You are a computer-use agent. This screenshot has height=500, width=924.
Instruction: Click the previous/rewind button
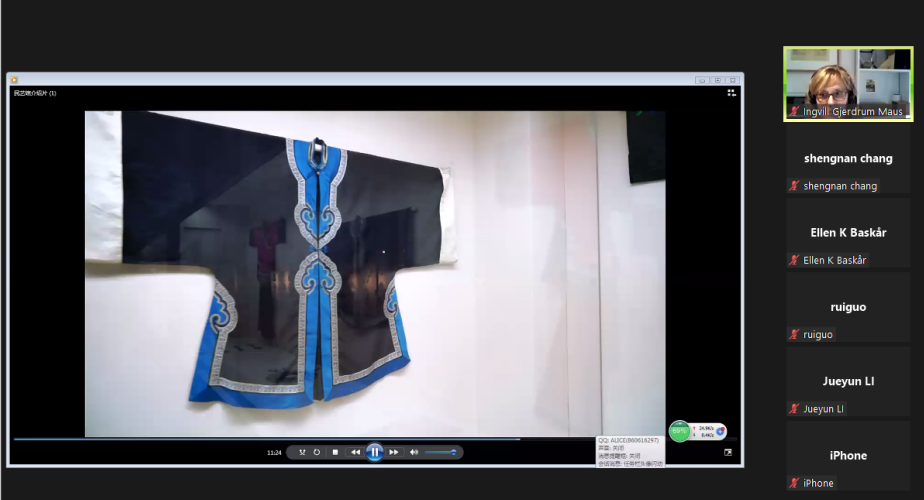click(355, 452)
